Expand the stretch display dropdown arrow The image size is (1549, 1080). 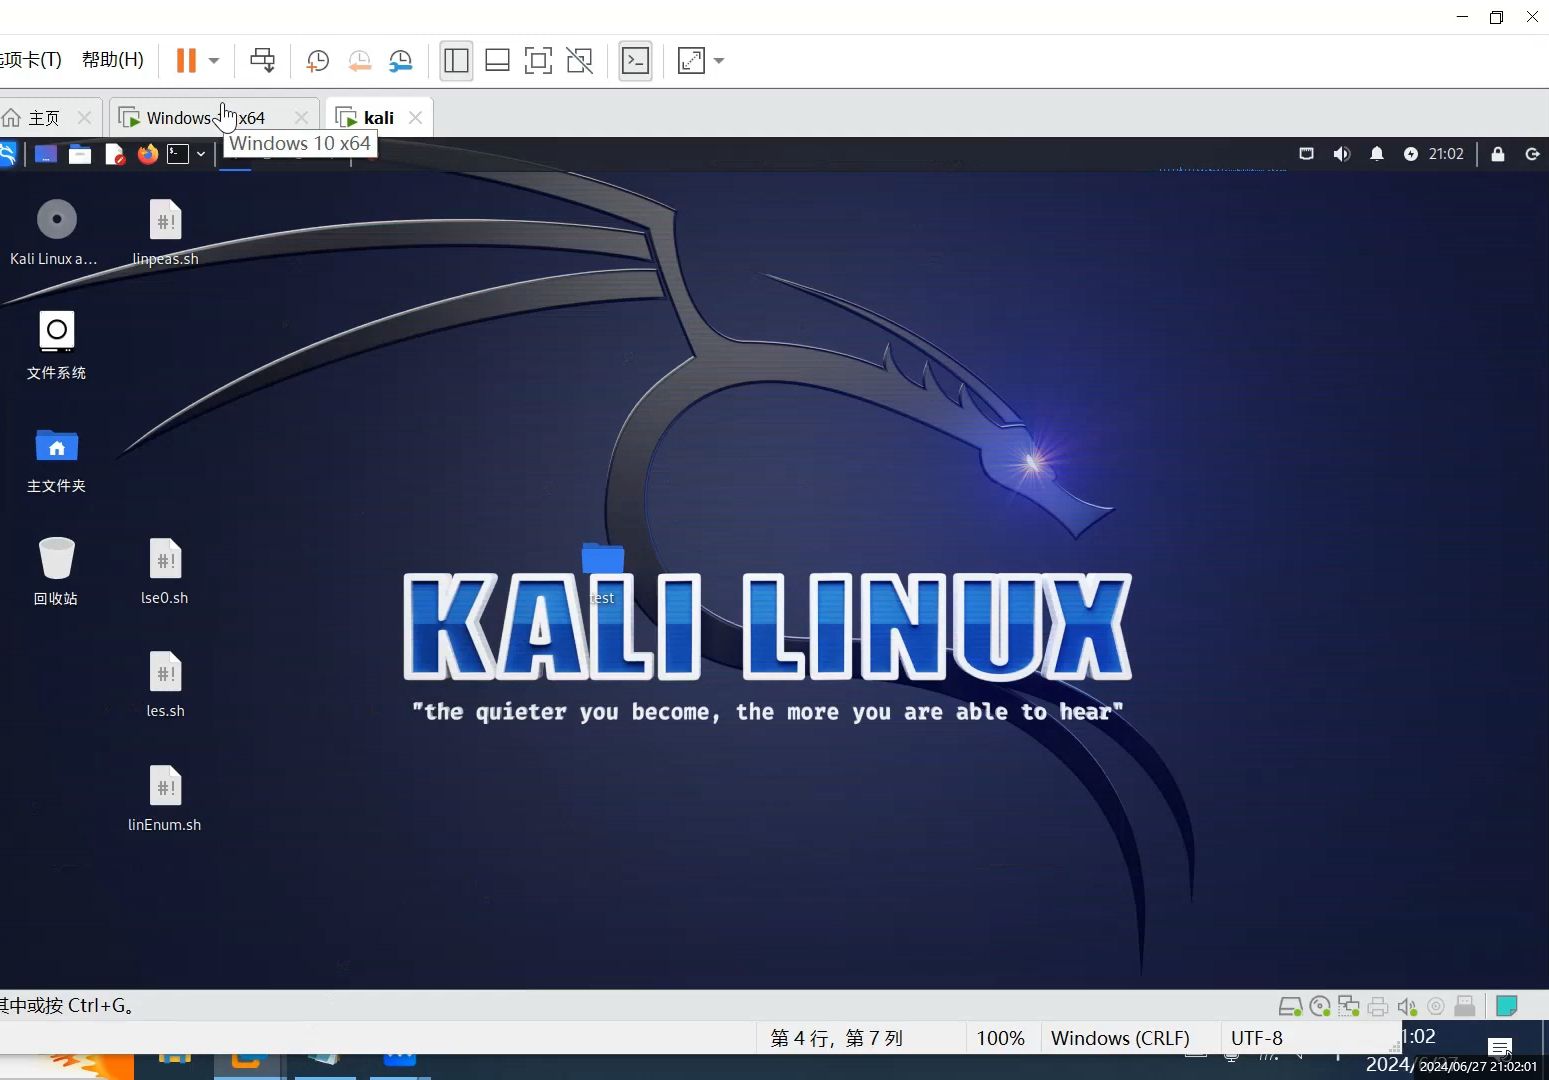coord(719,61)
